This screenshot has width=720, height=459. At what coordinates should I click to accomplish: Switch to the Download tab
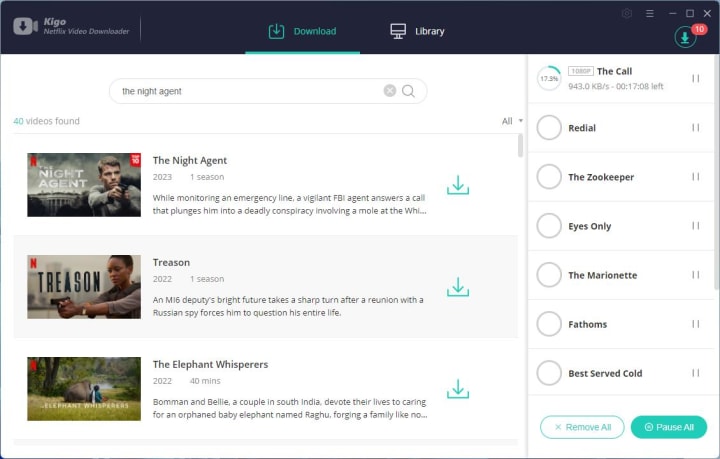pyautogui.click(x=303, y=31)
